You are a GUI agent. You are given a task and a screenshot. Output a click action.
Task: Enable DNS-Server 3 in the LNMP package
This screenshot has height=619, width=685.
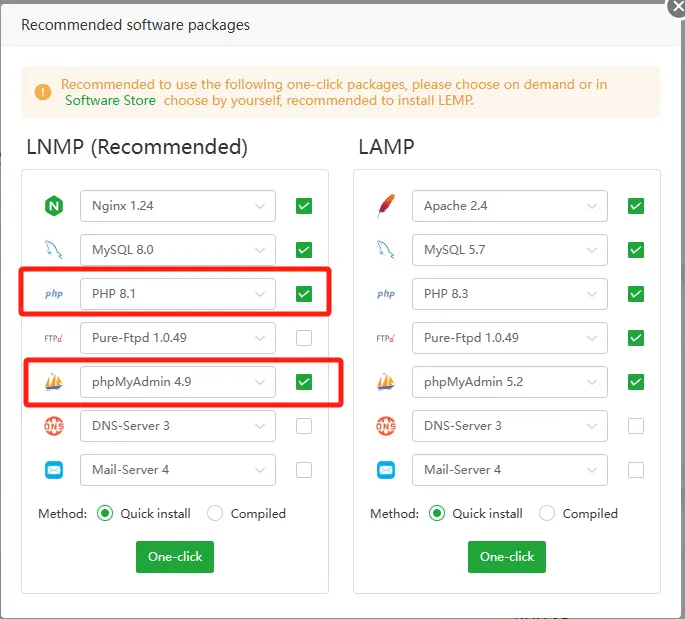[x=304, y=426]
